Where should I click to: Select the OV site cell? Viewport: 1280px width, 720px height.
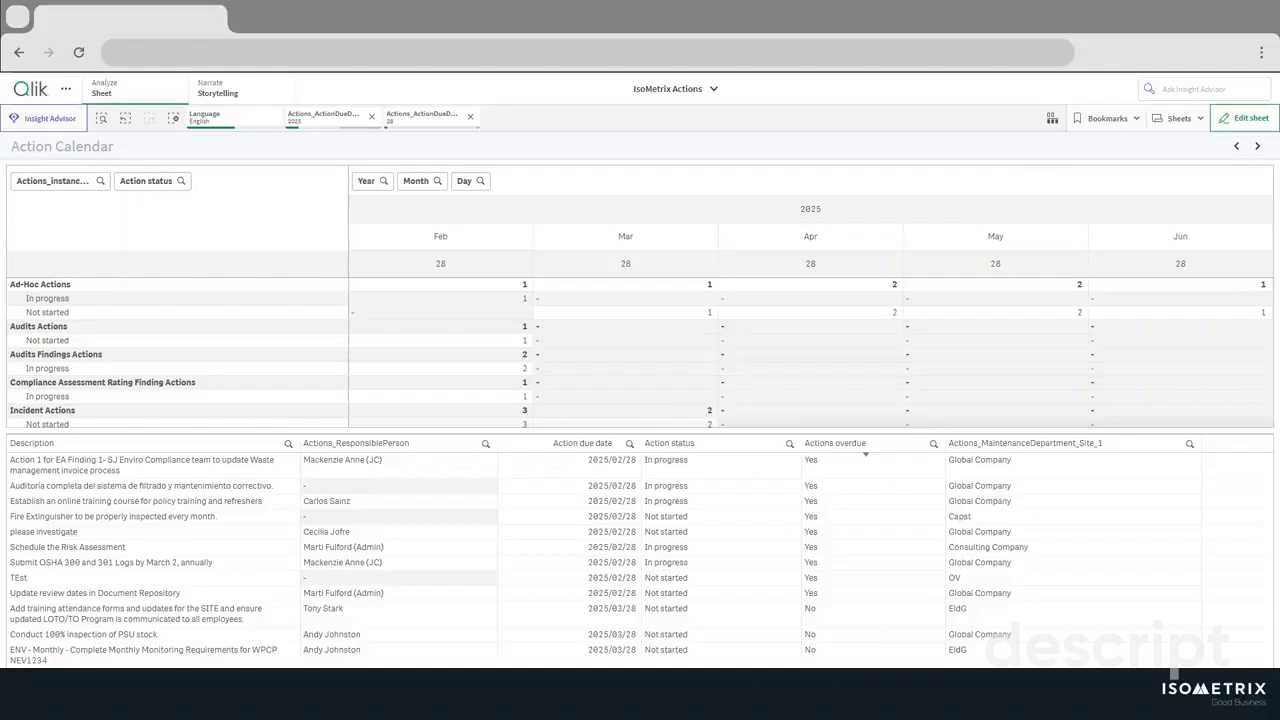(954, 578)
